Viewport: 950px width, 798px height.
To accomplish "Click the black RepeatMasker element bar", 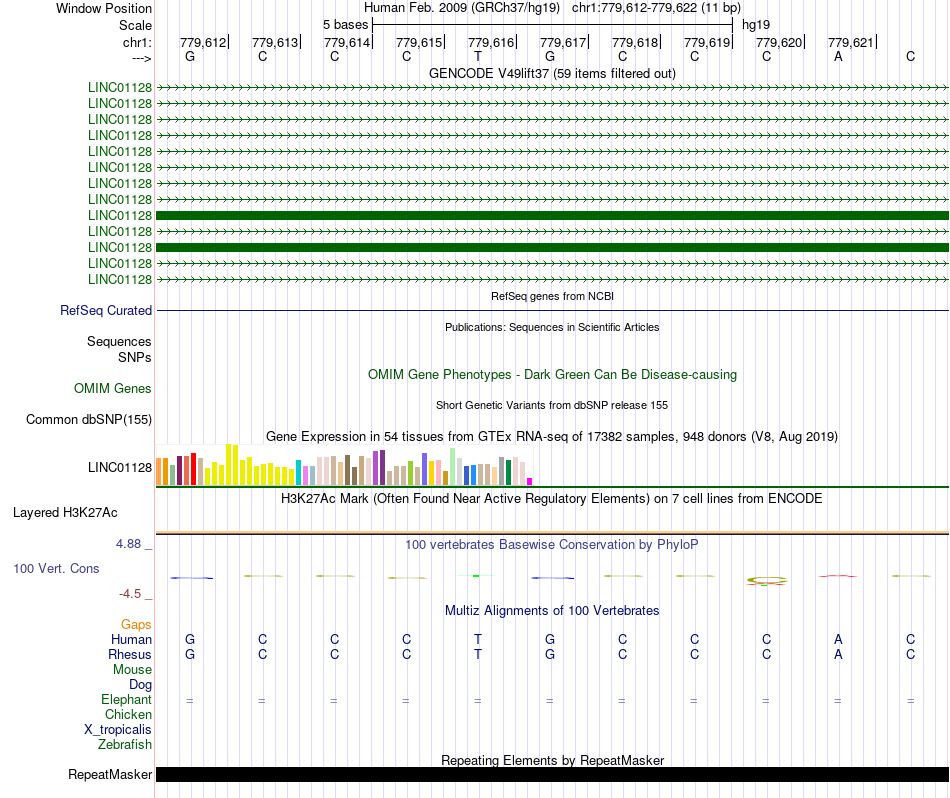I will tap(552, 774).
